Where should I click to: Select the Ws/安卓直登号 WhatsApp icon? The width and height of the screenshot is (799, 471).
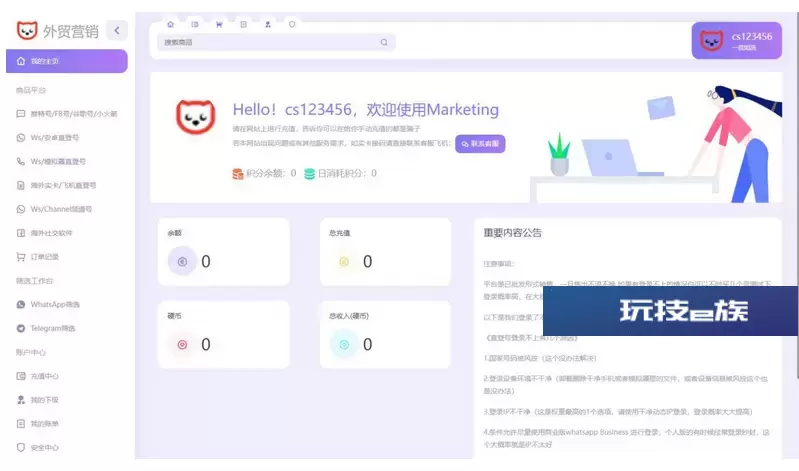[21, 138]
